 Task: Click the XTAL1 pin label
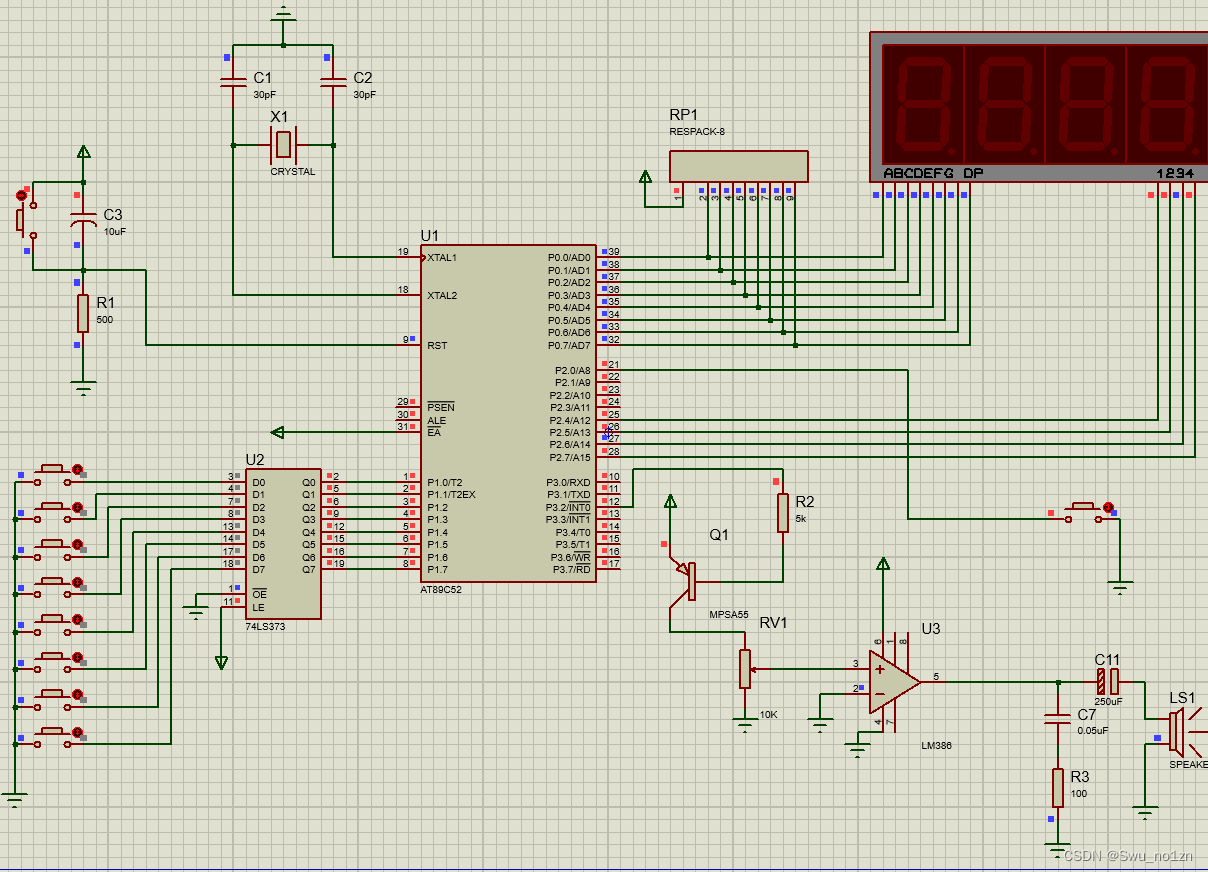point(442,257)
